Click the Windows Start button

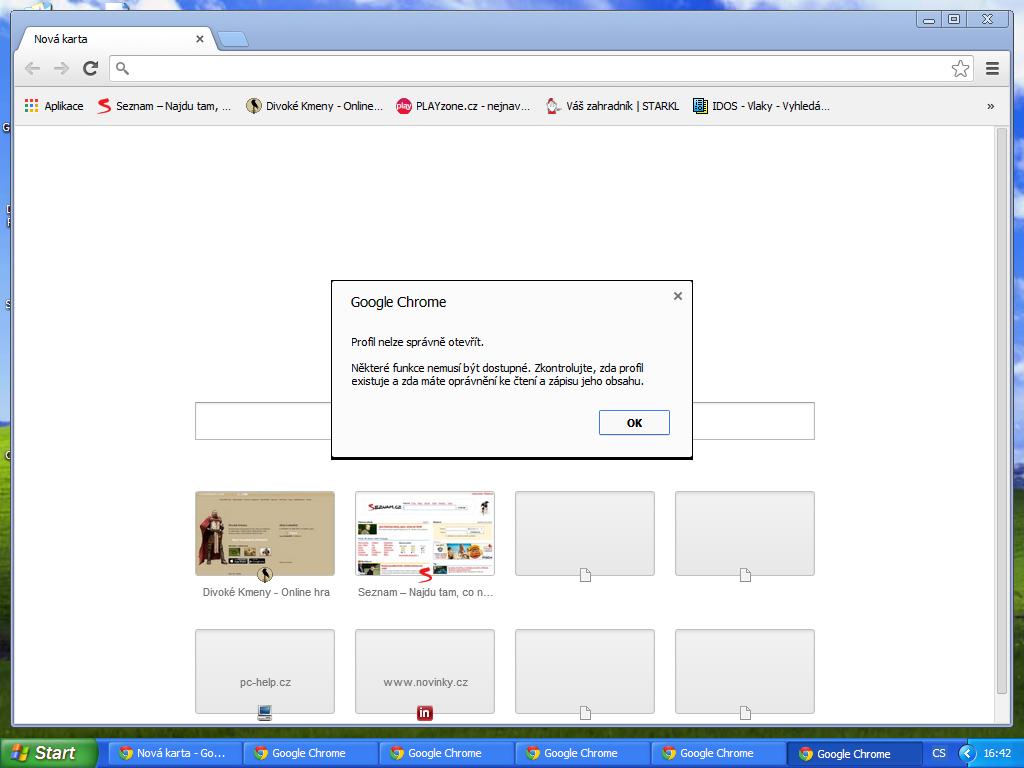tap(48, 753)
